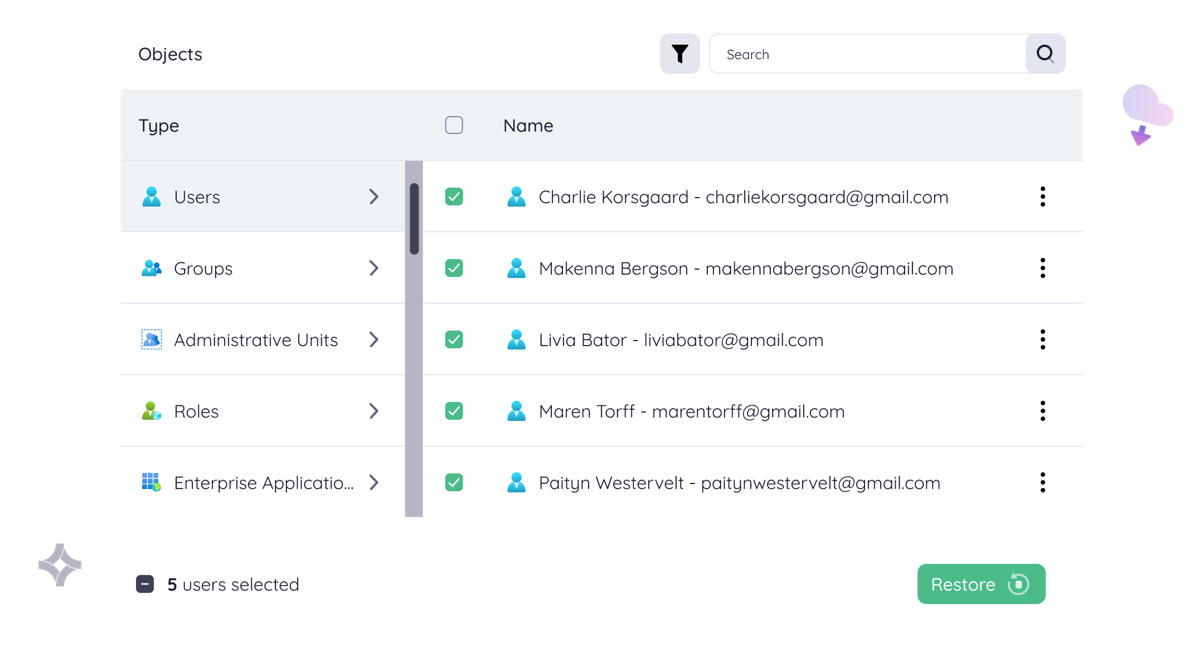Click the Type list vertical scrollbar
Image resolution: width=1204 pixels, height=661 pixels.
click(414, 219)
